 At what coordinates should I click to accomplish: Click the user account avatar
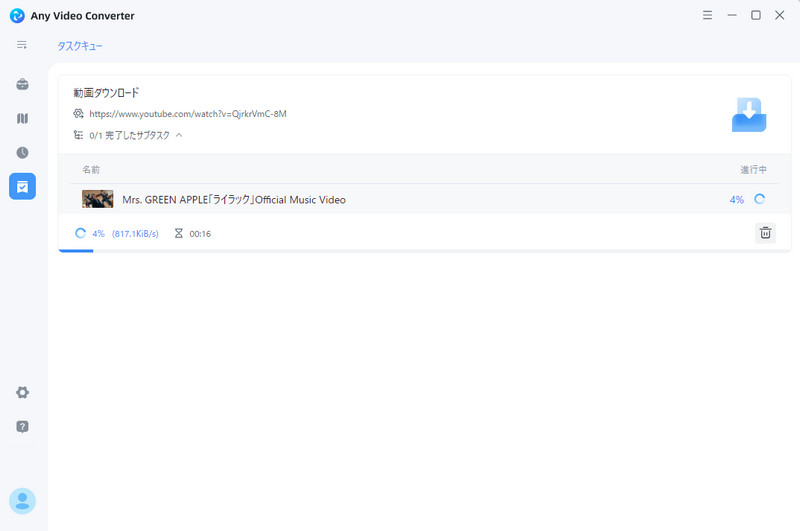(x=22, y=501)
